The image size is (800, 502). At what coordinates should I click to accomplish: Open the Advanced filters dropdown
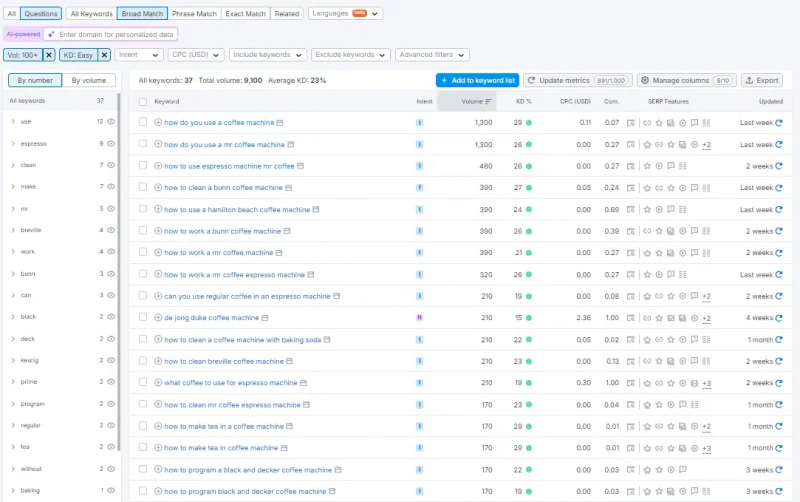432,55
